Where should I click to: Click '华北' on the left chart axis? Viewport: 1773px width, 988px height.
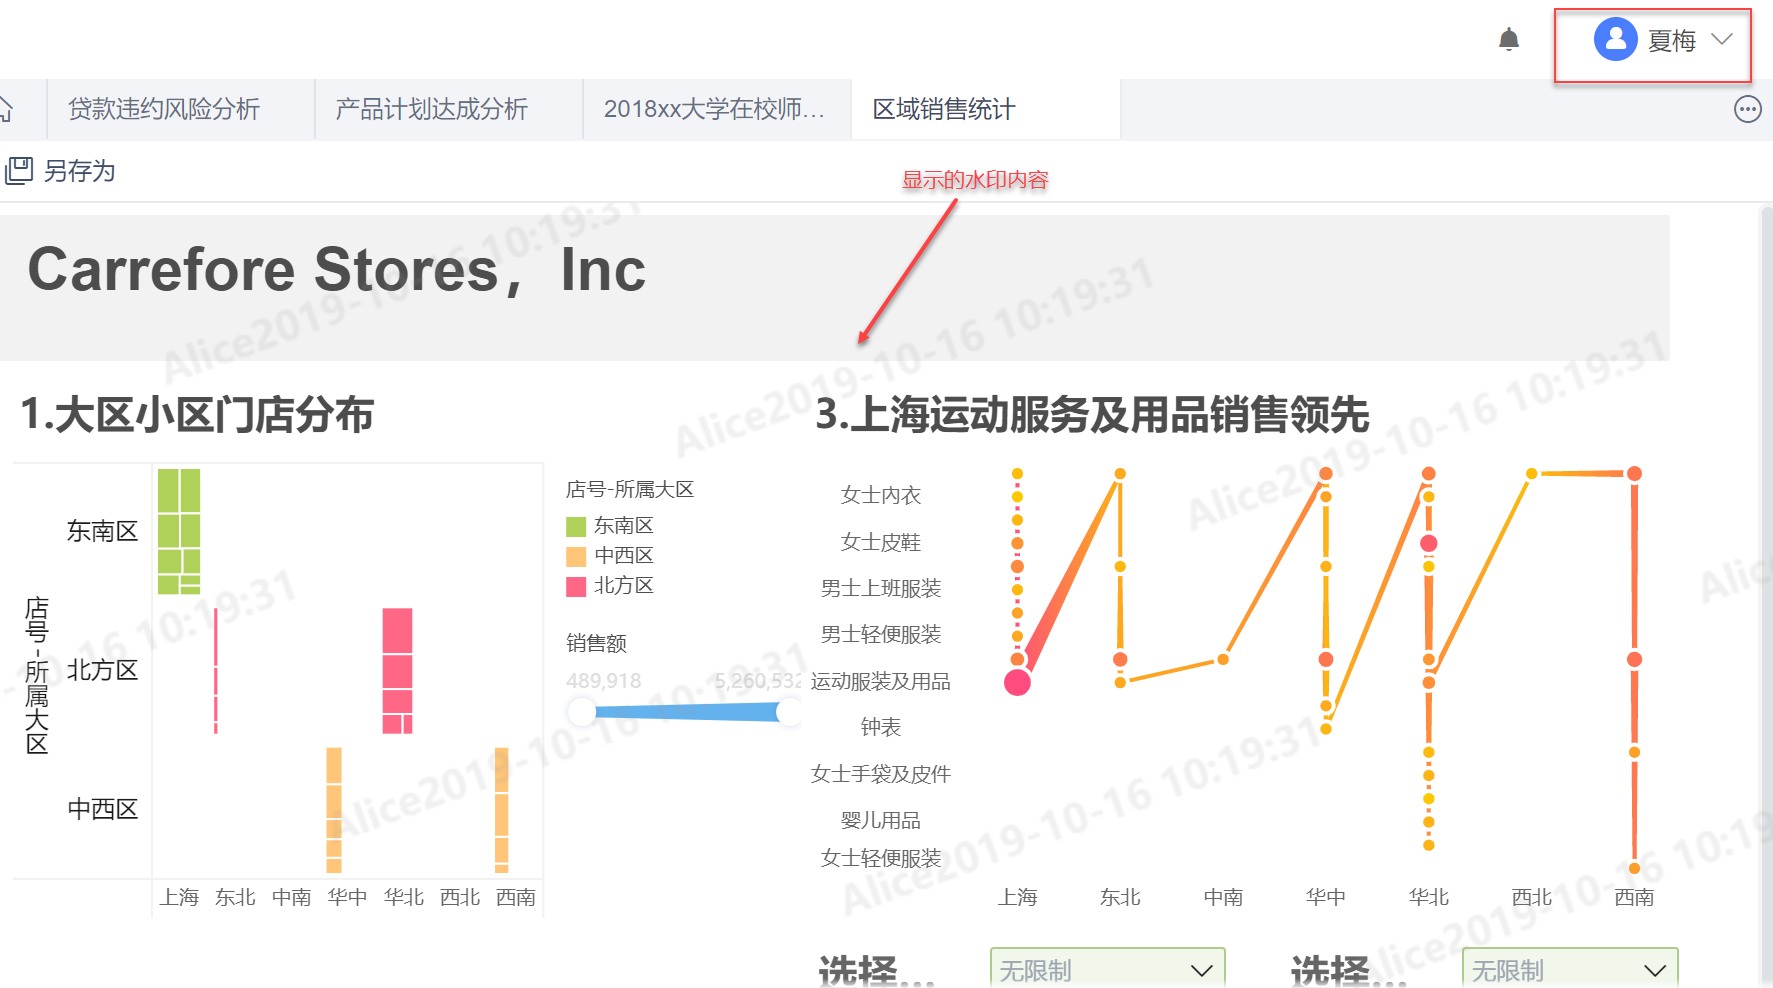[x=404, y=897]
